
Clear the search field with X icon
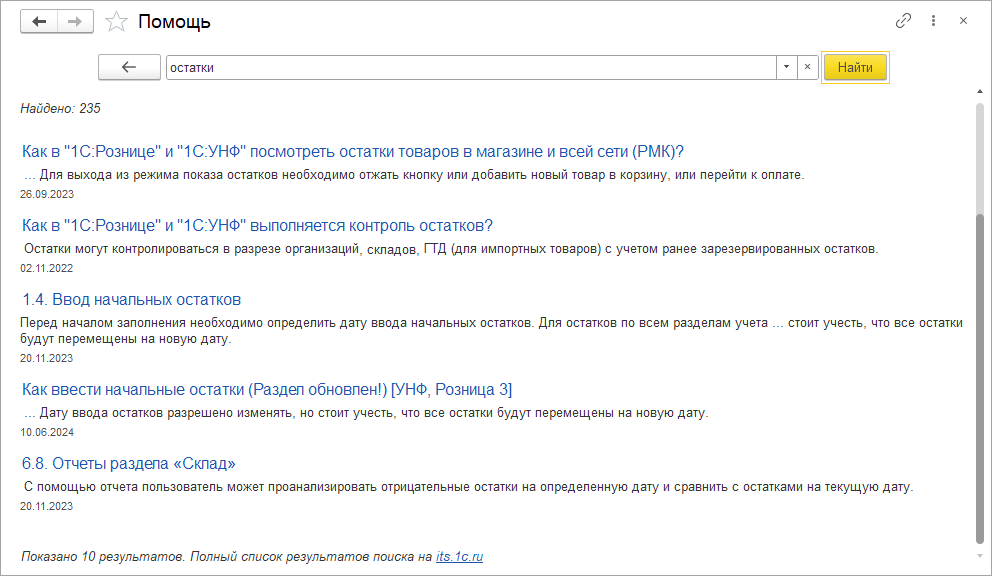808,67
